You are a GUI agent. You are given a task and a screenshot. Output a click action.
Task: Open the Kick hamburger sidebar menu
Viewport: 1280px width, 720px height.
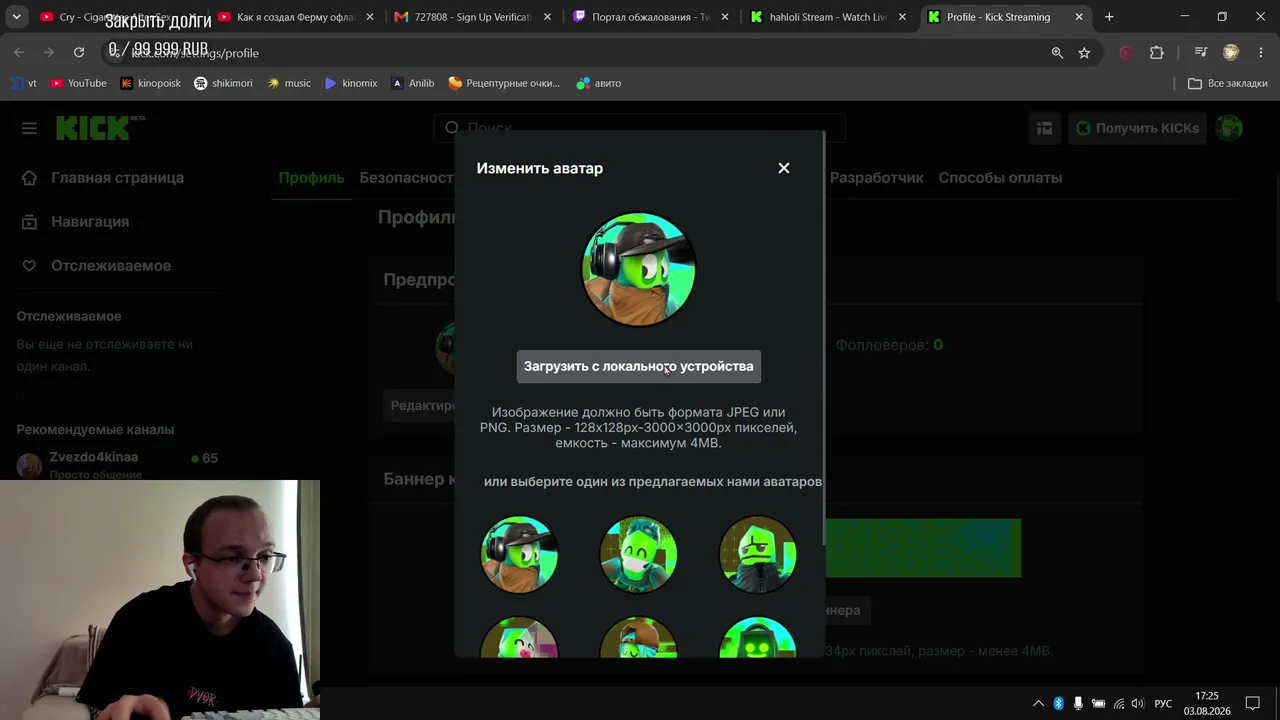pyautogui.click(x=29, y=128)
